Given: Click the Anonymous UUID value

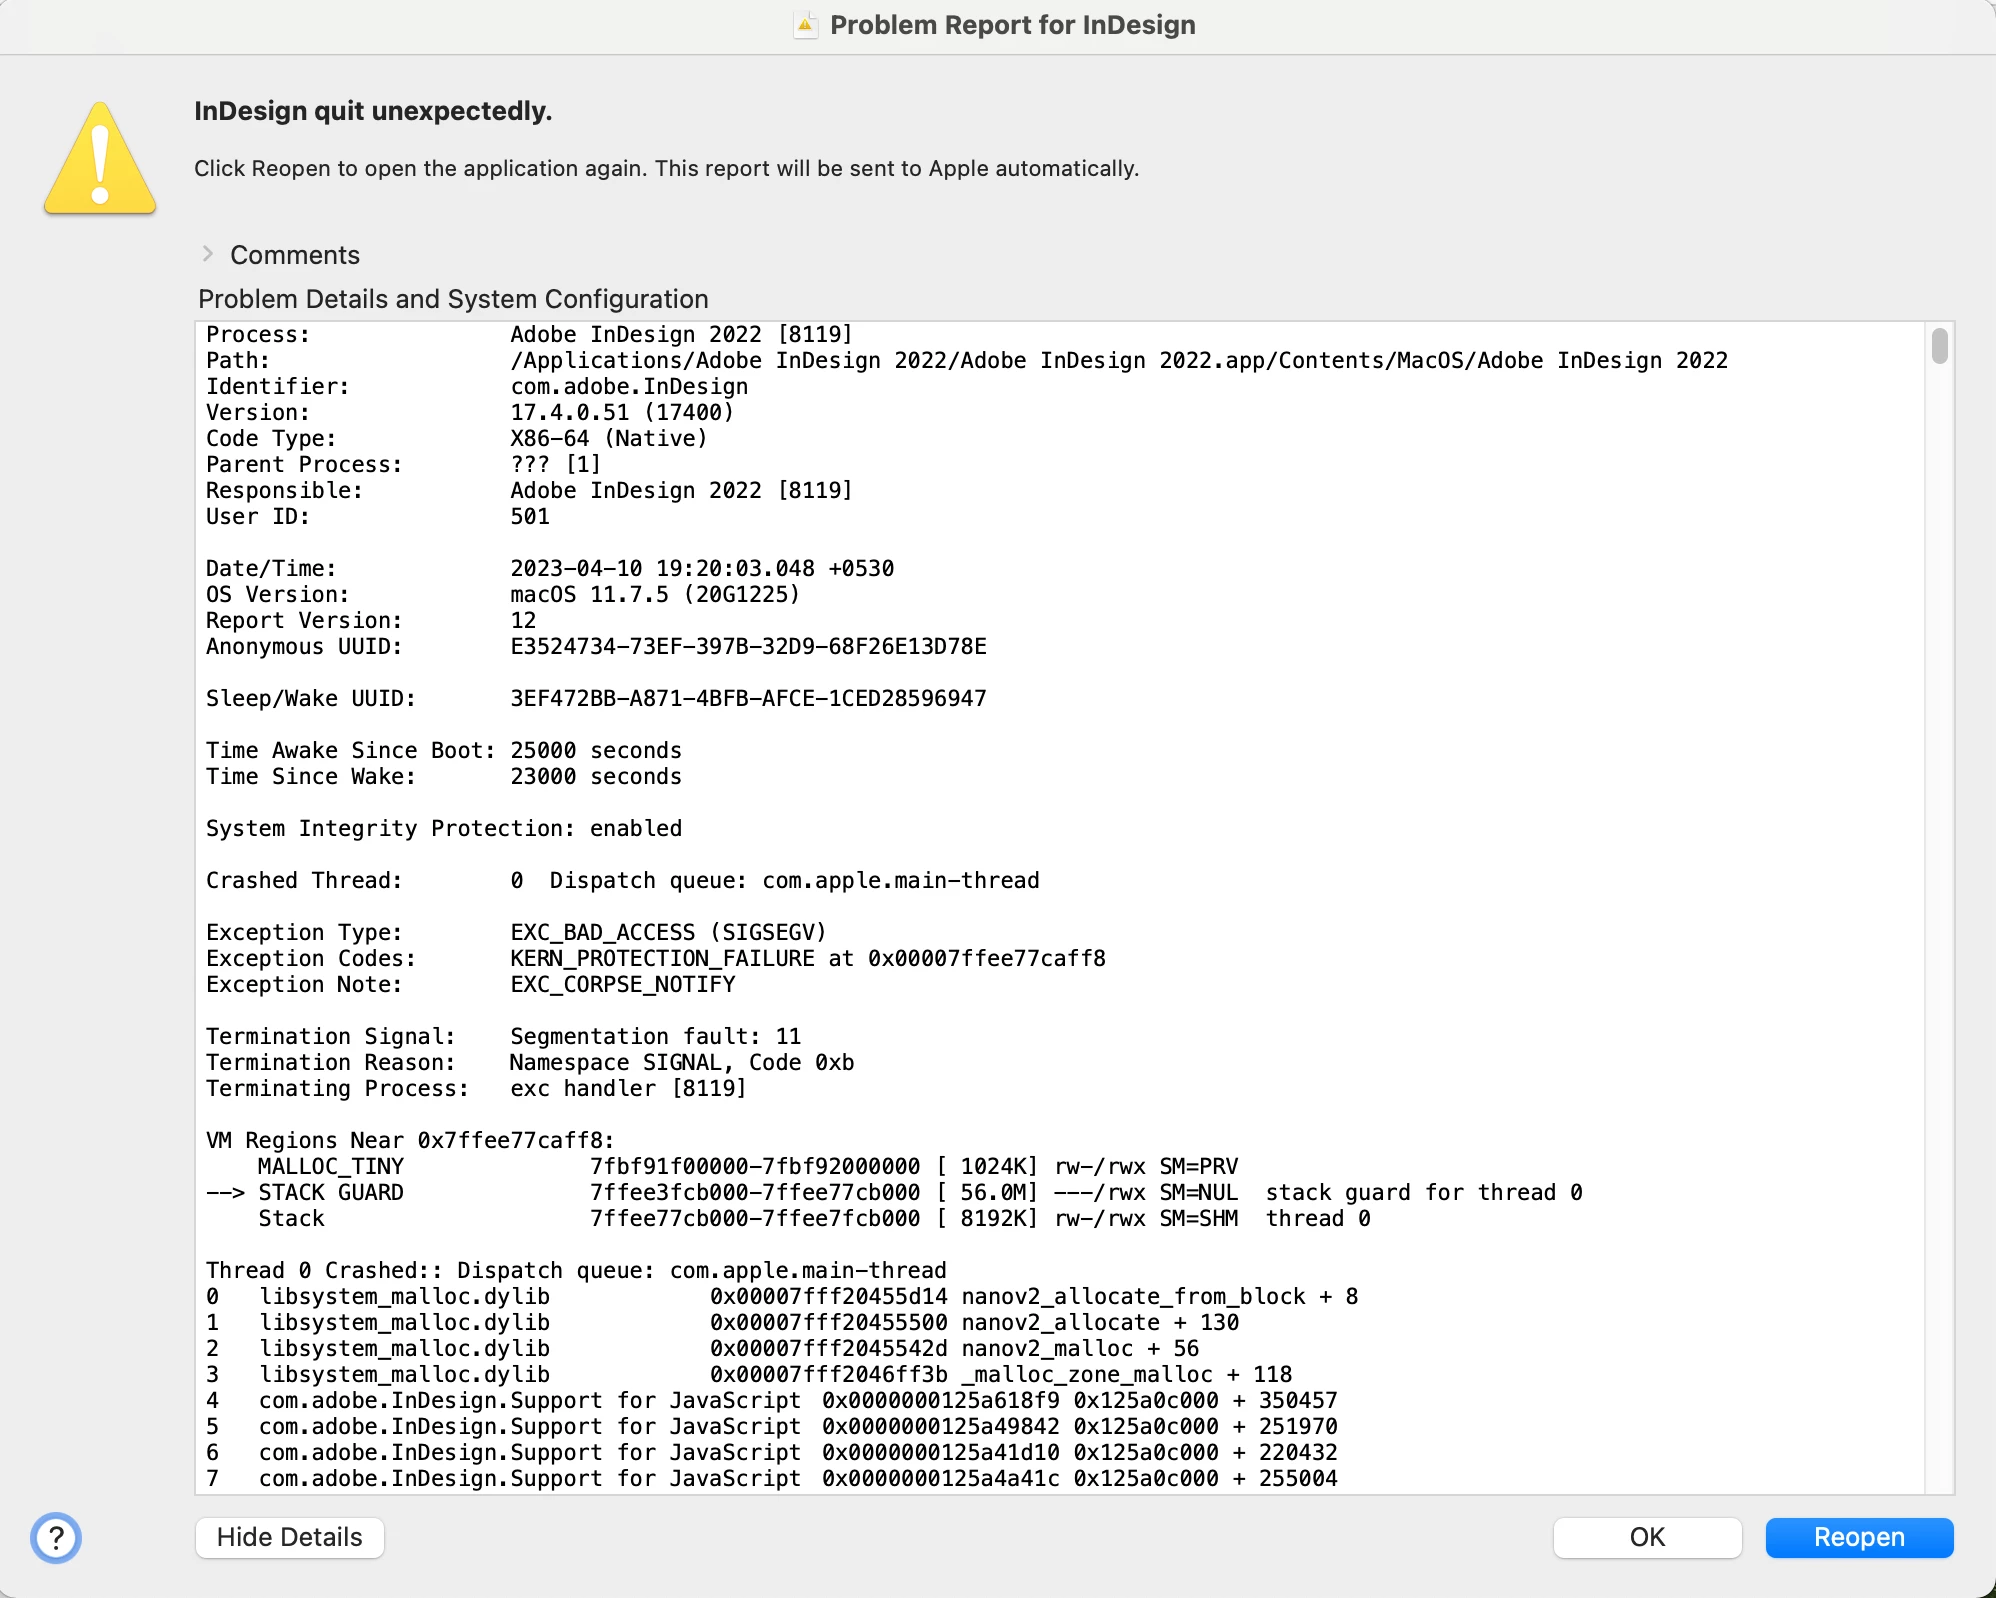Looking at the screenshot, I should (748, 646).
